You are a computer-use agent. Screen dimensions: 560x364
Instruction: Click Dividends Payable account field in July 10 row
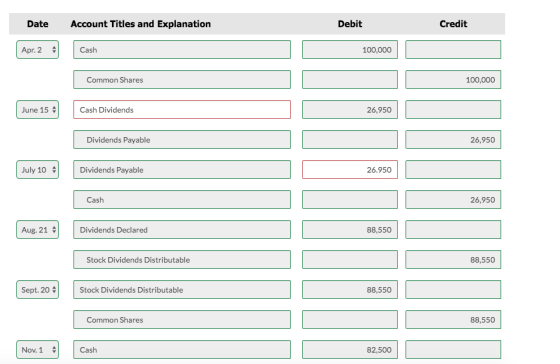point(182,170)
